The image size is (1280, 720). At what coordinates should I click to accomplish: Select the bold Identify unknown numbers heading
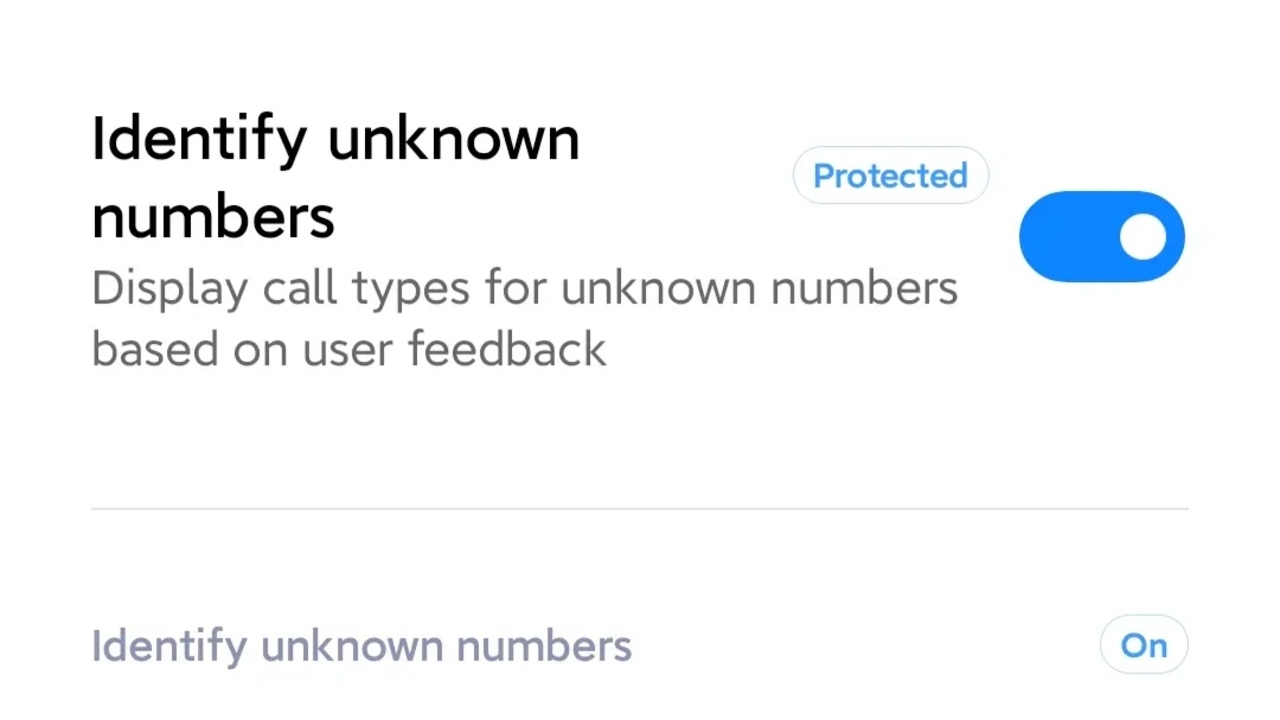pyautogui.click(x=335, y=177)
